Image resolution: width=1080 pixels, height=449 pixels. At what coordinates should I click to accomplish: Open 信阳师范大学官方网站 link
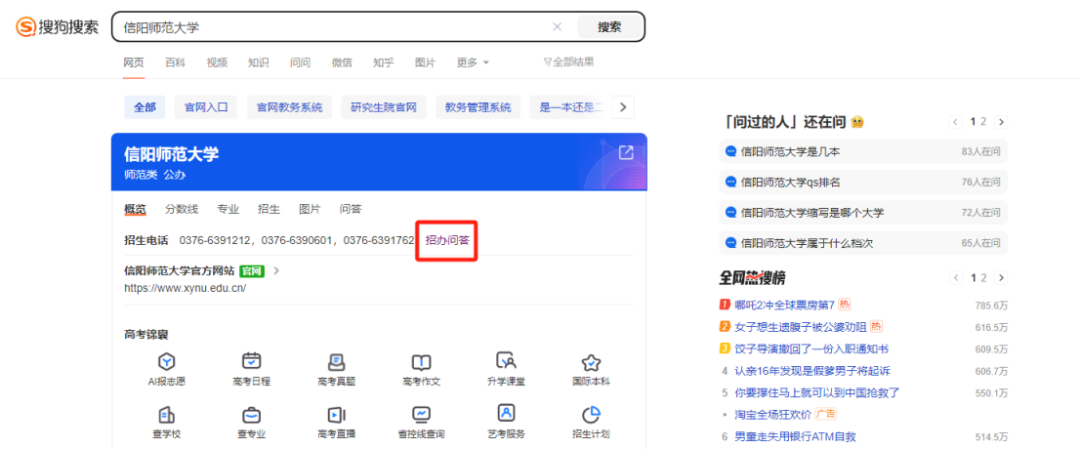(x=179, y=271)
